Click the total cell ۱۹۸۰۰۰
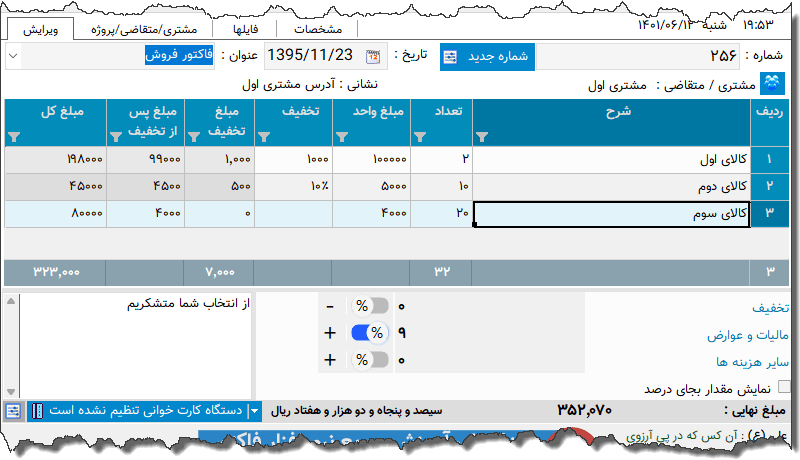This screenshot has width=800, height=460. (56, 160)
